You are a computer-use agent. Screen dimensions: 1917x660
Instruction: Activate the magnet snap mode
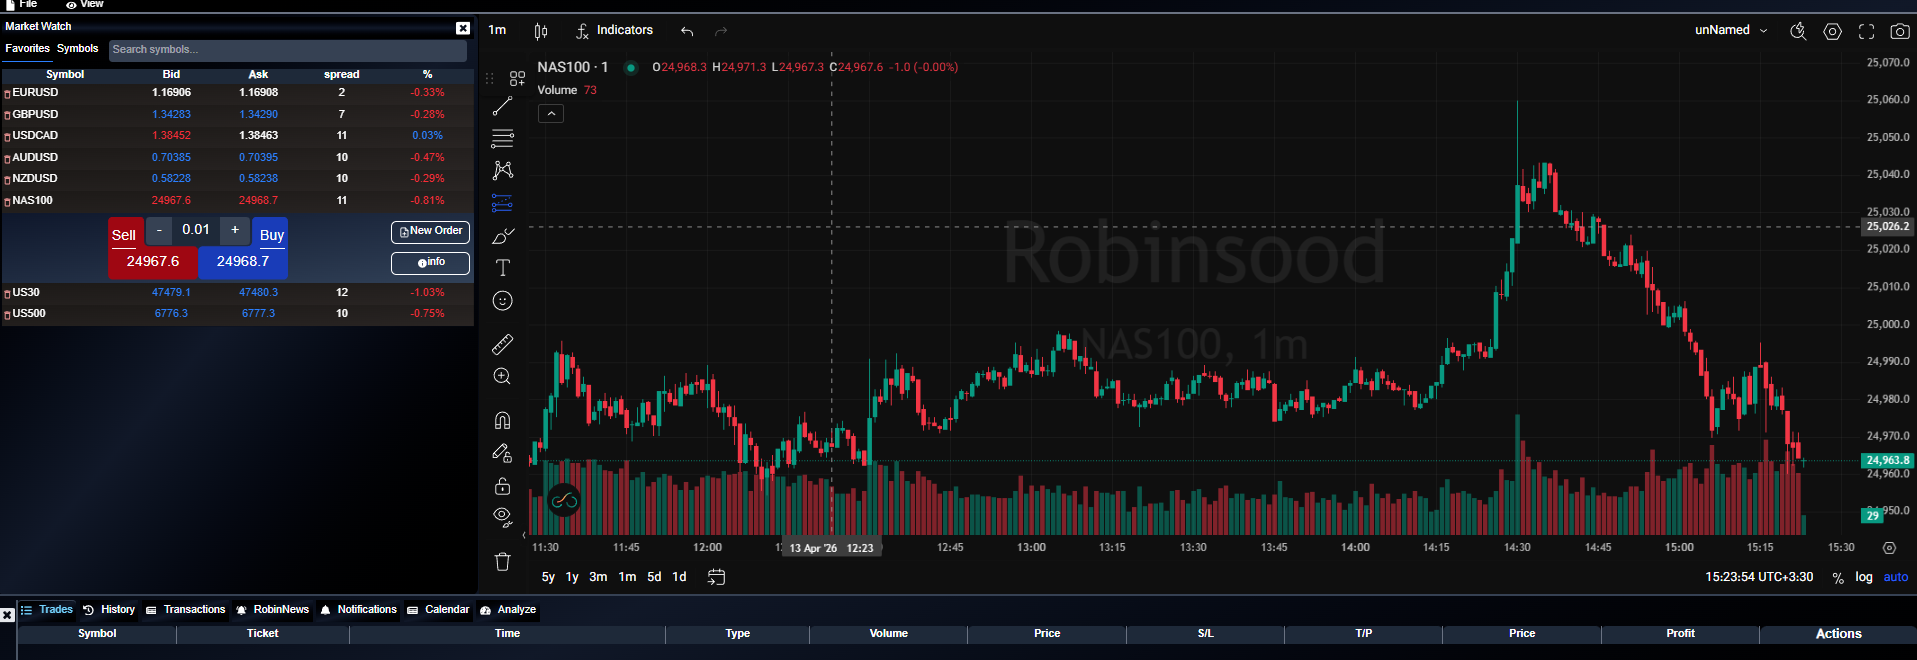[x=503, y=420]
